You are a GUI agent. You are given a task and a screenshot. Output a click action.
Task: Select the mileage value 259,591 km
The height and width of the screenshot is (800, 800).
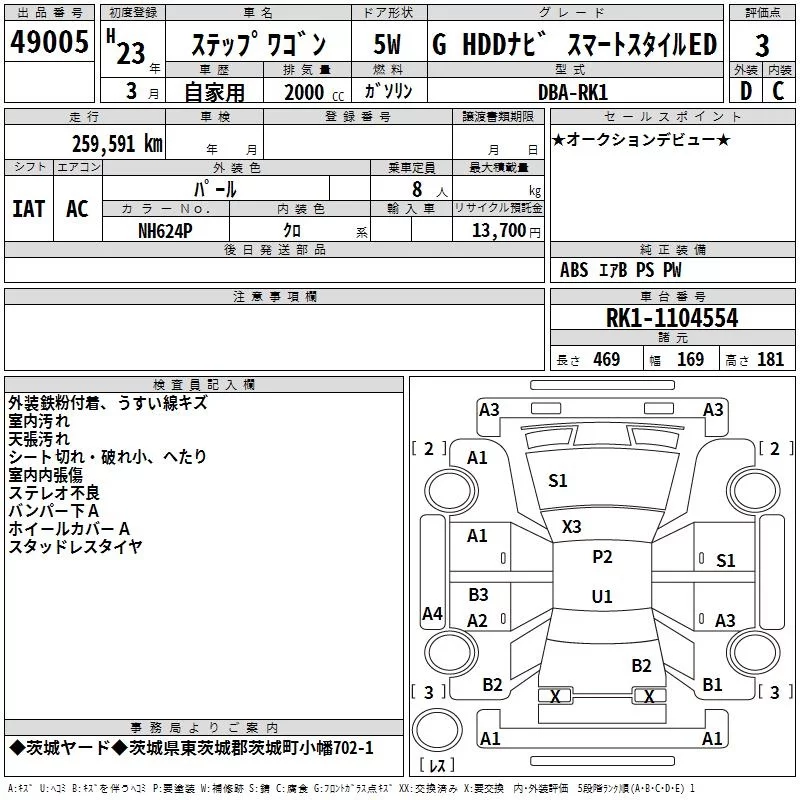tap(117, 143)
